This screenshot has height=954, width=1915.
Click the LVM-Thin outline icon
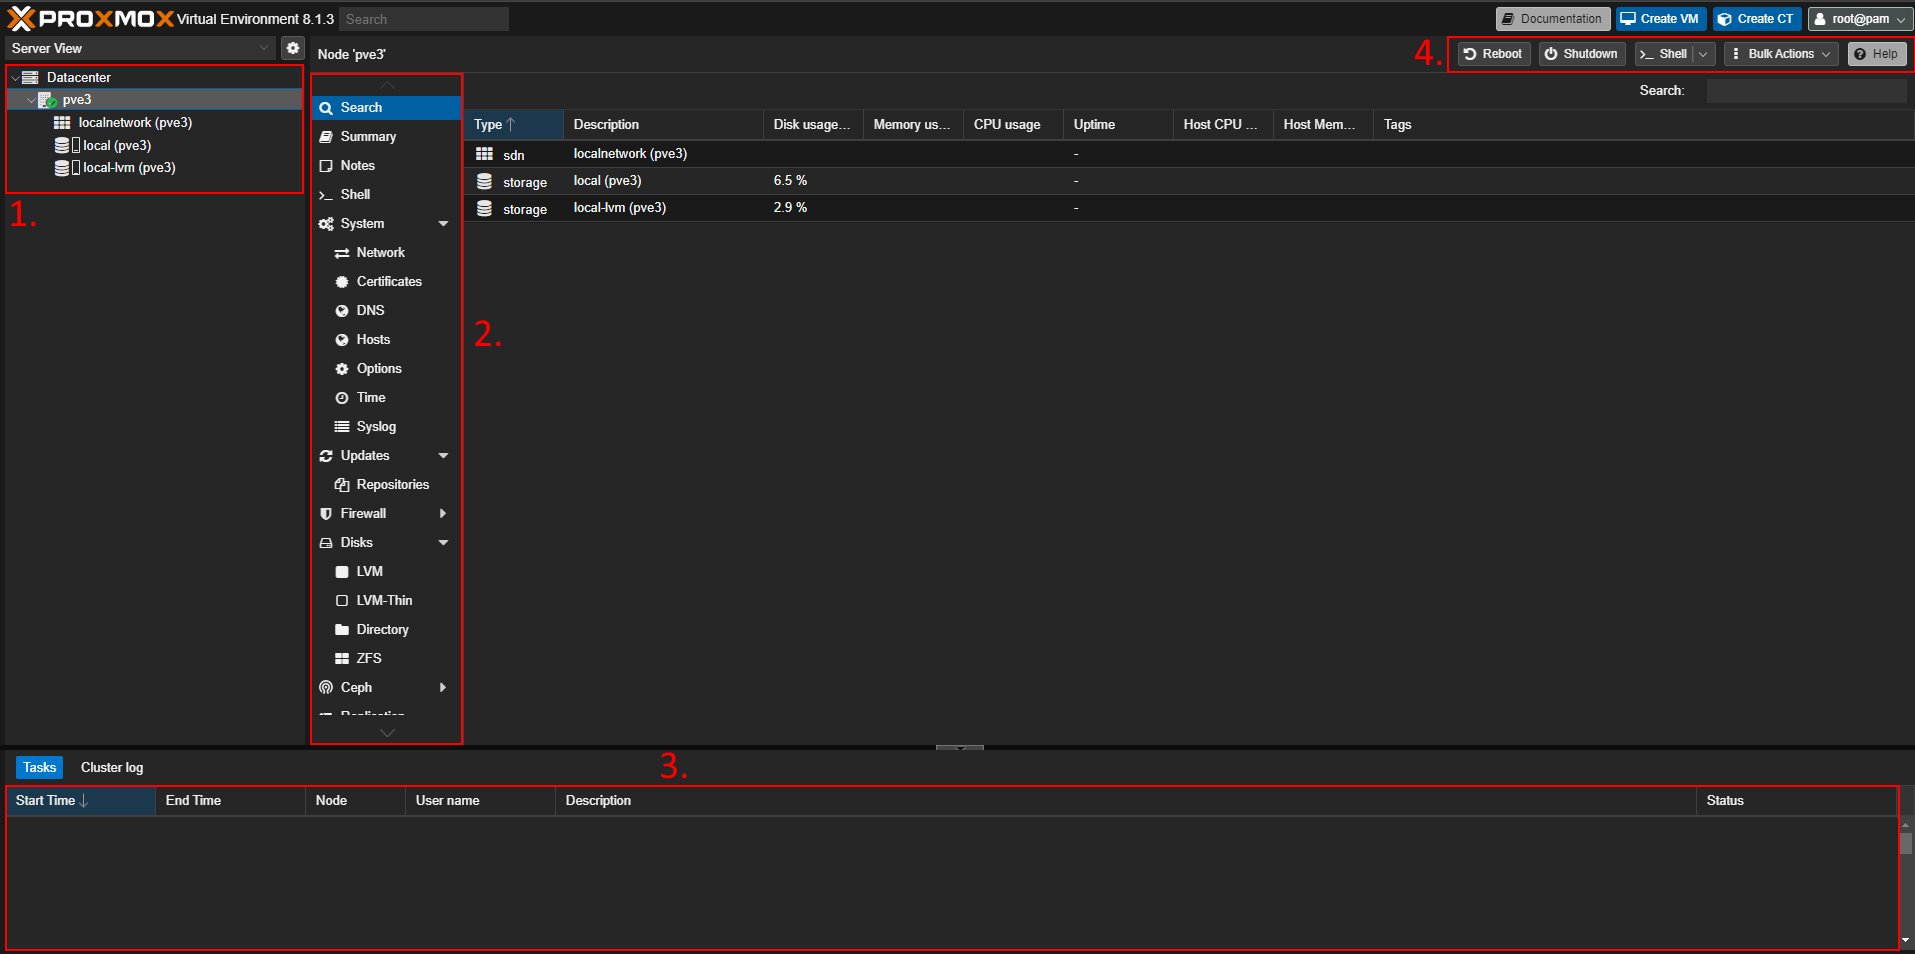(342, 601)
